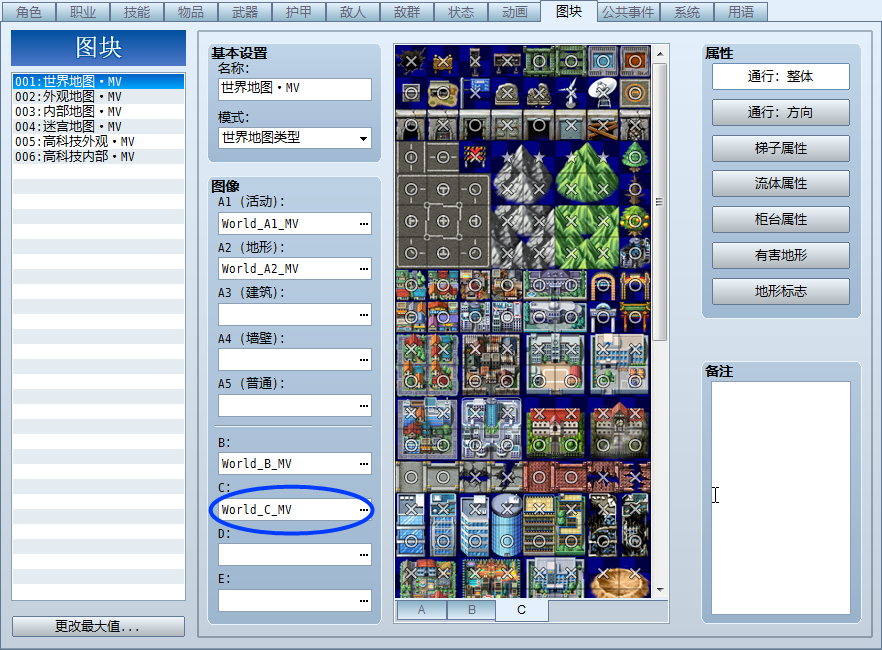Select the red X hazard barrier tile

pos(475,157)
